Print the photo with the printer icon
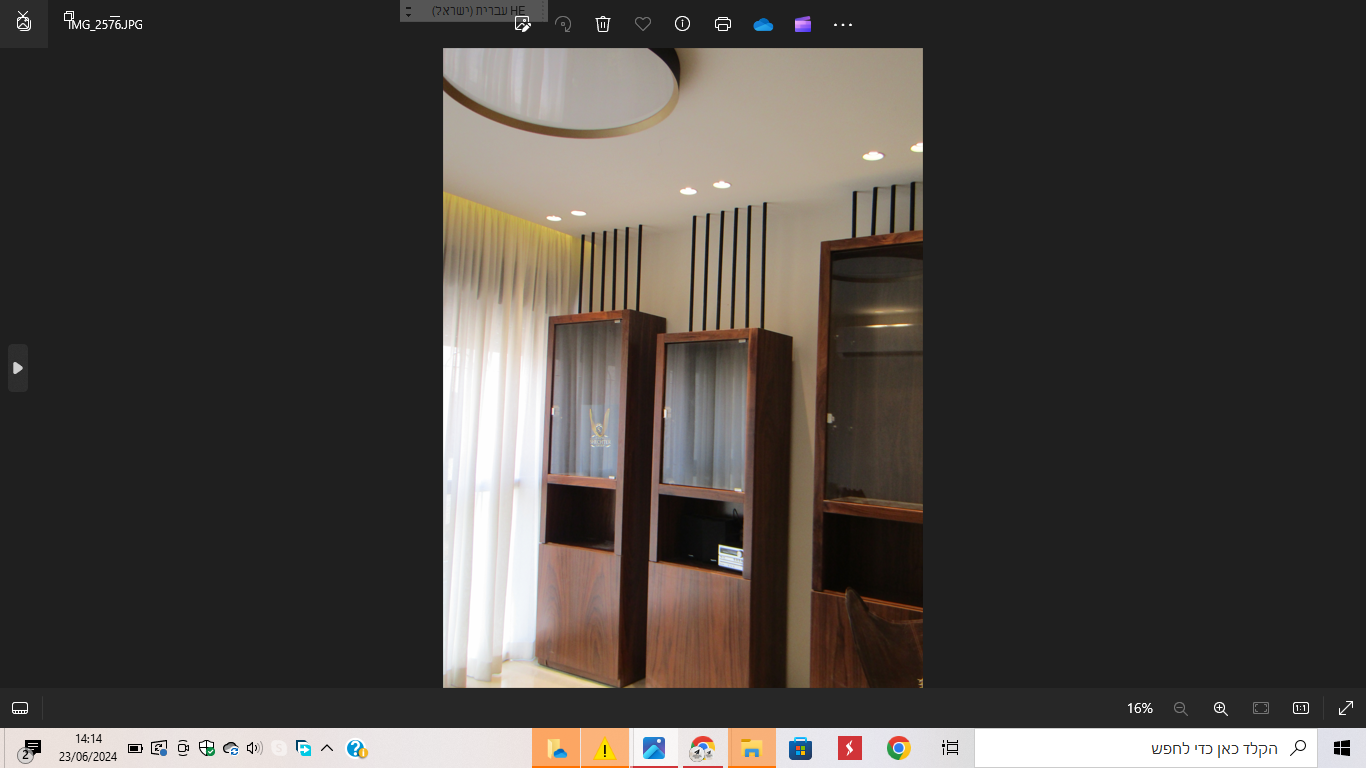 coord(723,24)
